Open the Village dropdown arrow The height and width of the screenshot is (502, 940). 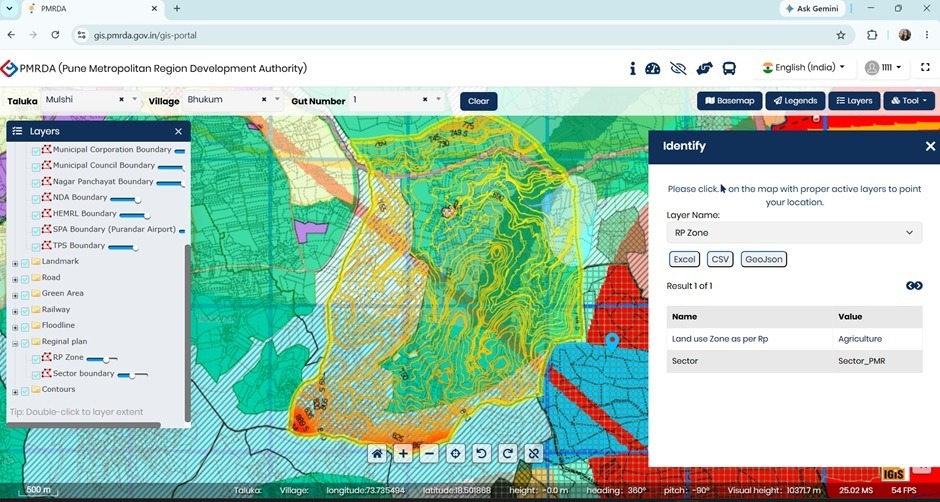click(277, 100)
